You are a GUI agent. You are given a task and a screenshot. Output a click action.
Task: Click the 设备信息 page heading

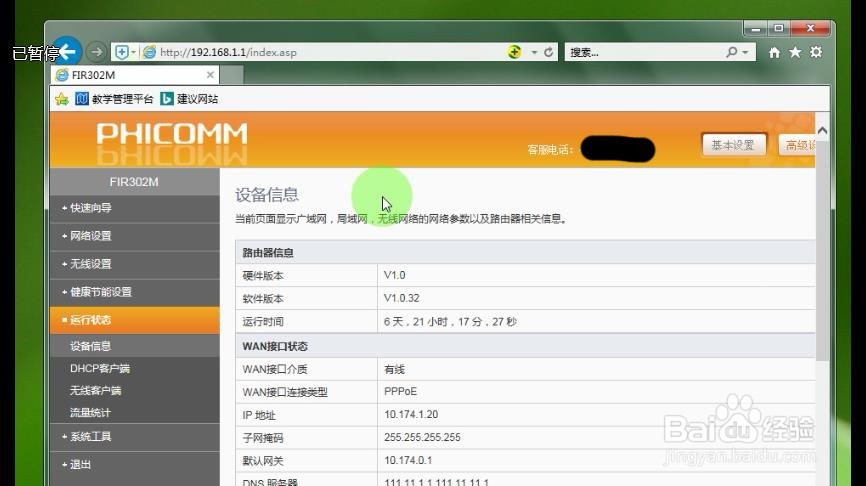267,194
